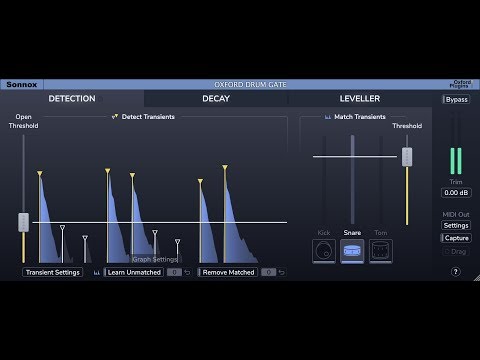Click the 'Kick' label text
The image size is (480, 360).
coord(324,233)
